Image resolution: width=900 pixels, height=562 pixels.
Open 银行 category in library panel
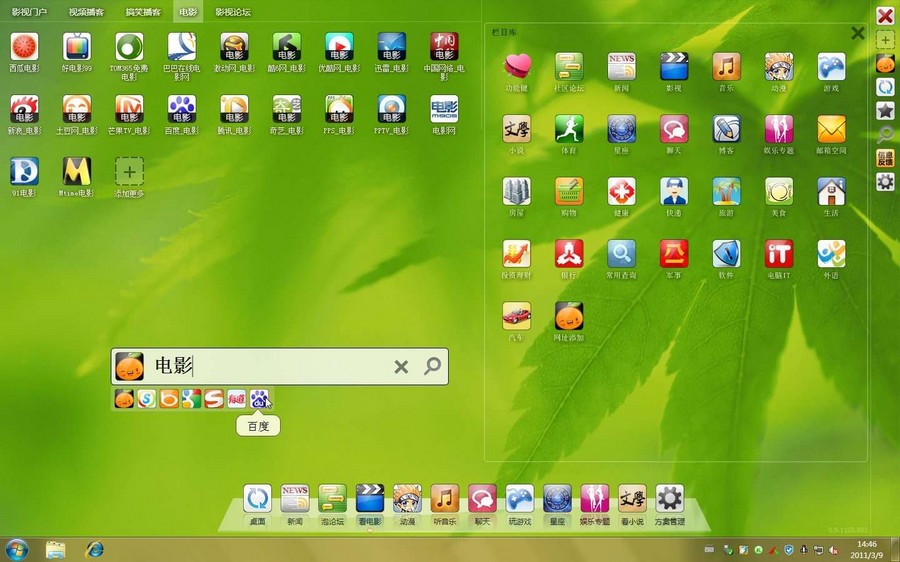pos(569,254)
